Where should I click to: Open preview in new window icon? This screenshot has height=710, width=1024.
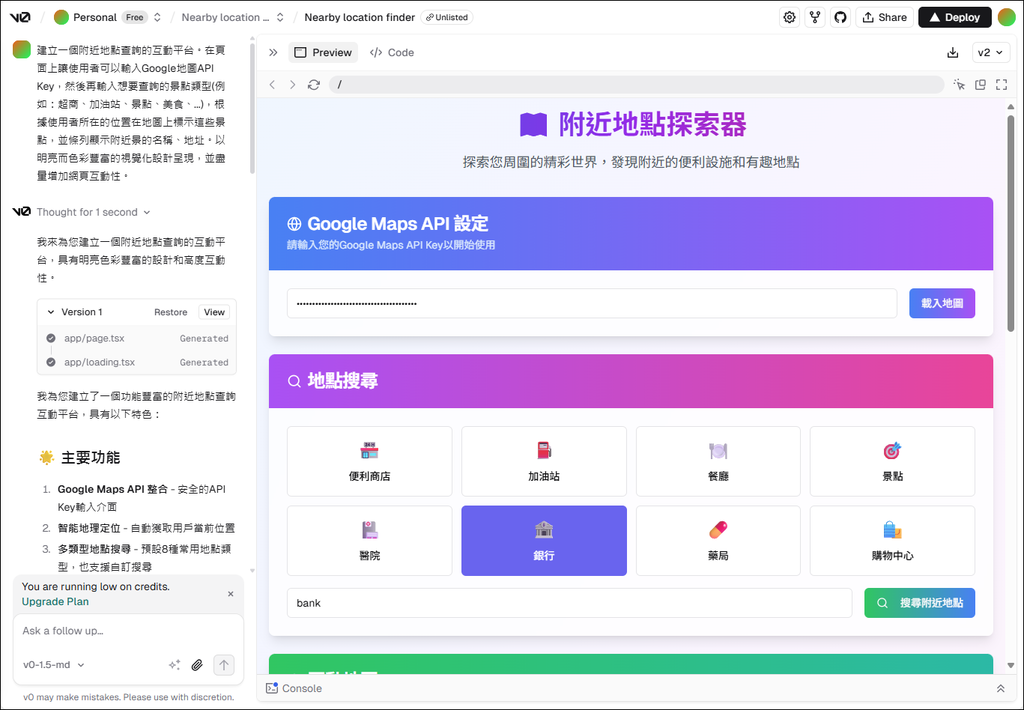pyautogui.click(x=980, y=84)
